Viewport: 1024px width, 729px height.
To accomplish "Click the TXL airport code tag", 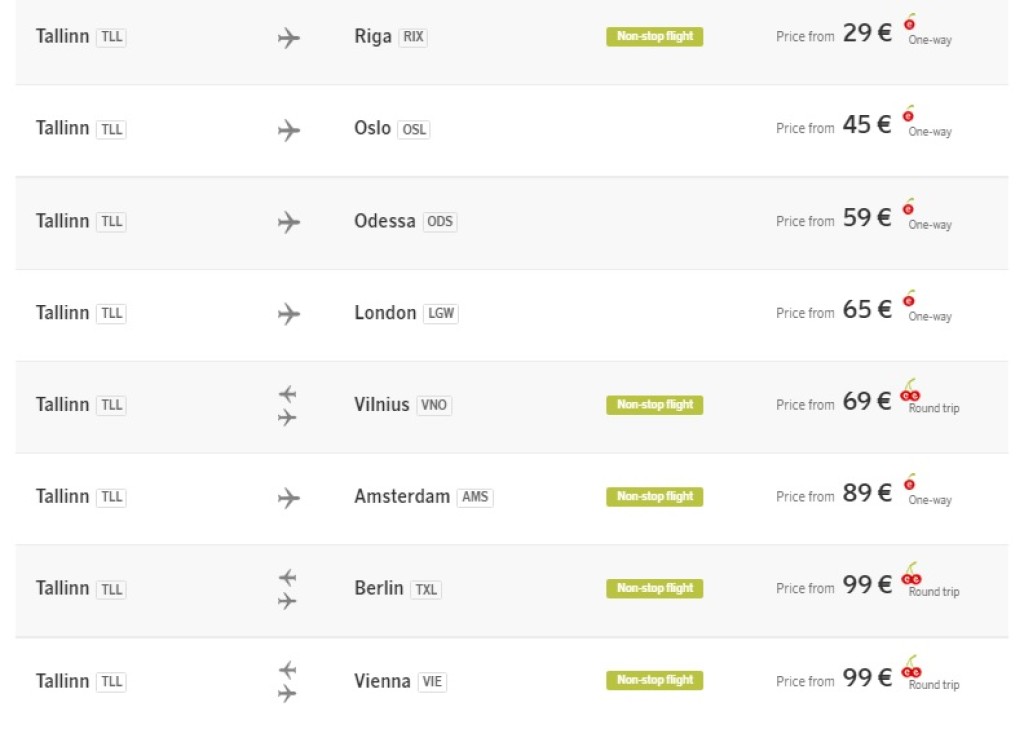I will coord(426,589).
